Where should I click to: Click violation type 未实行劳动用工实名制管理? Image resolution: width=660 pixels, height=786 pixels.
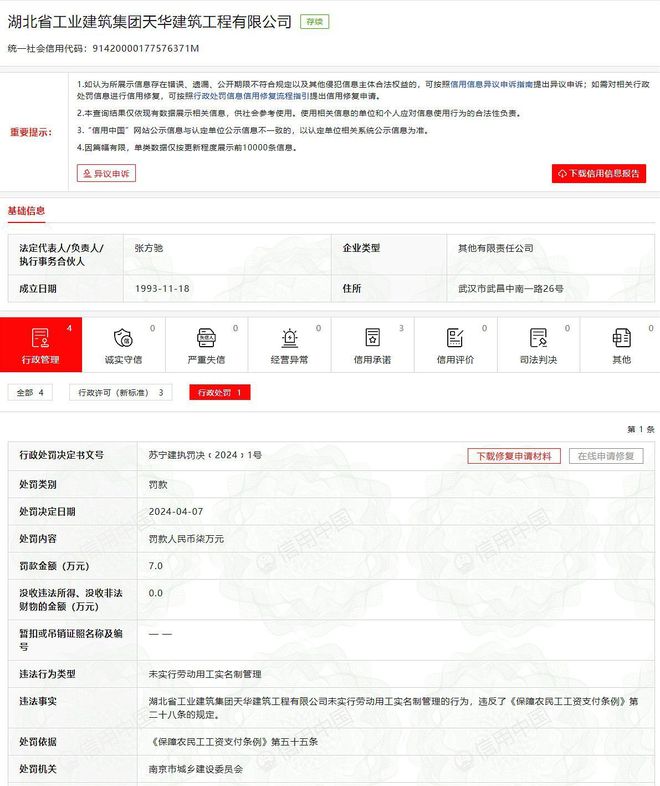pos(205,674)
